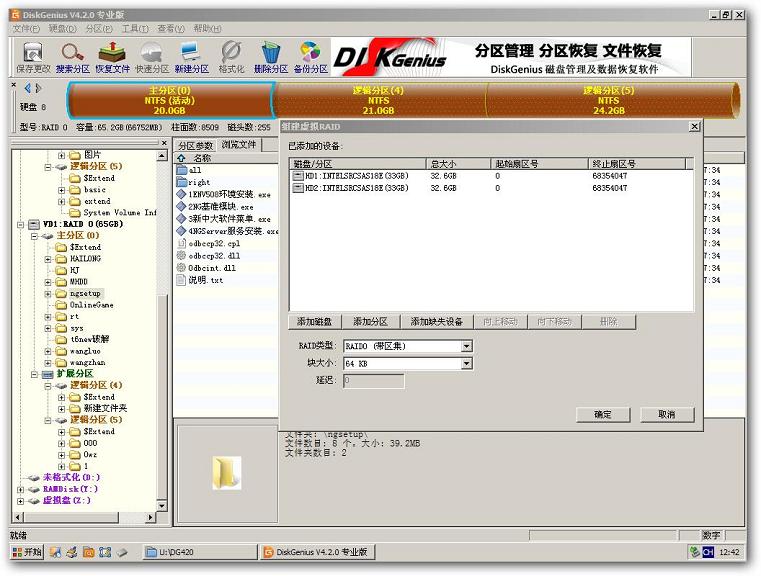Expand the ngsetup folder node
The height and width of the screenshot is (576, 761).
point(48,294)
